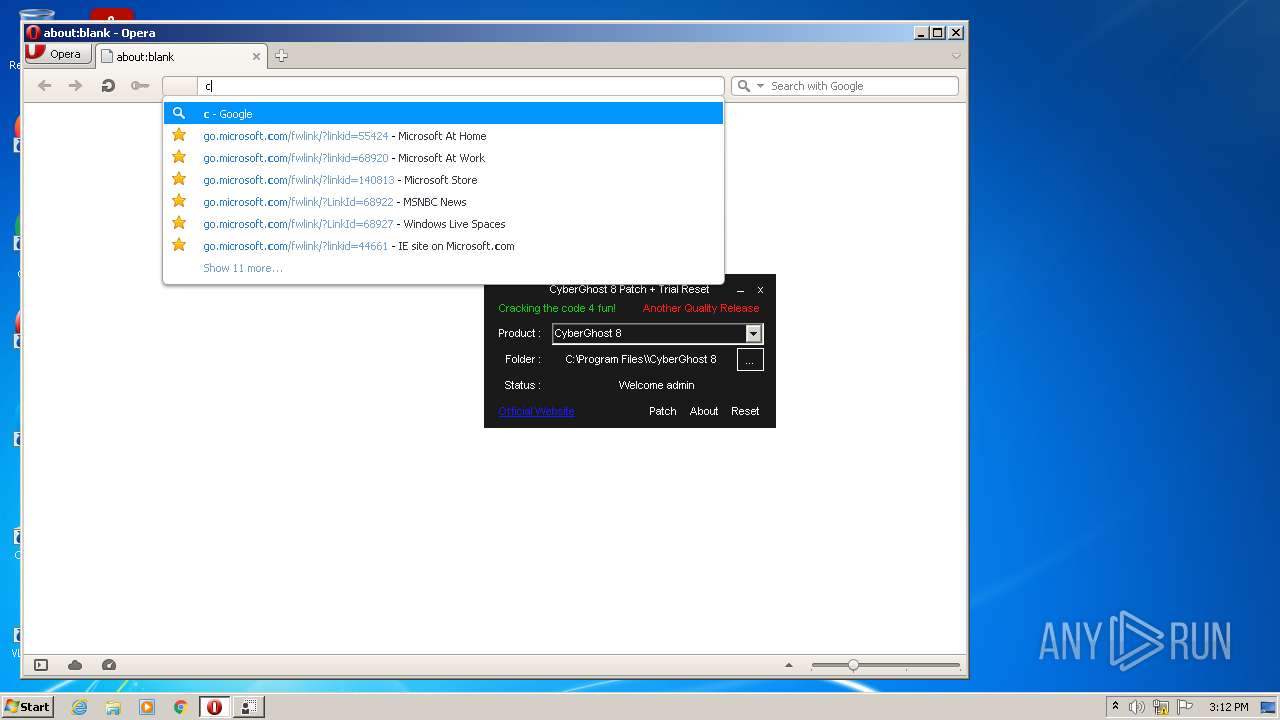Click the folder path C:\Program Files\CyberGhost 8
The height and width of the screenshot is (720, 1280).
pyautogui.click(x=641, y=359)
